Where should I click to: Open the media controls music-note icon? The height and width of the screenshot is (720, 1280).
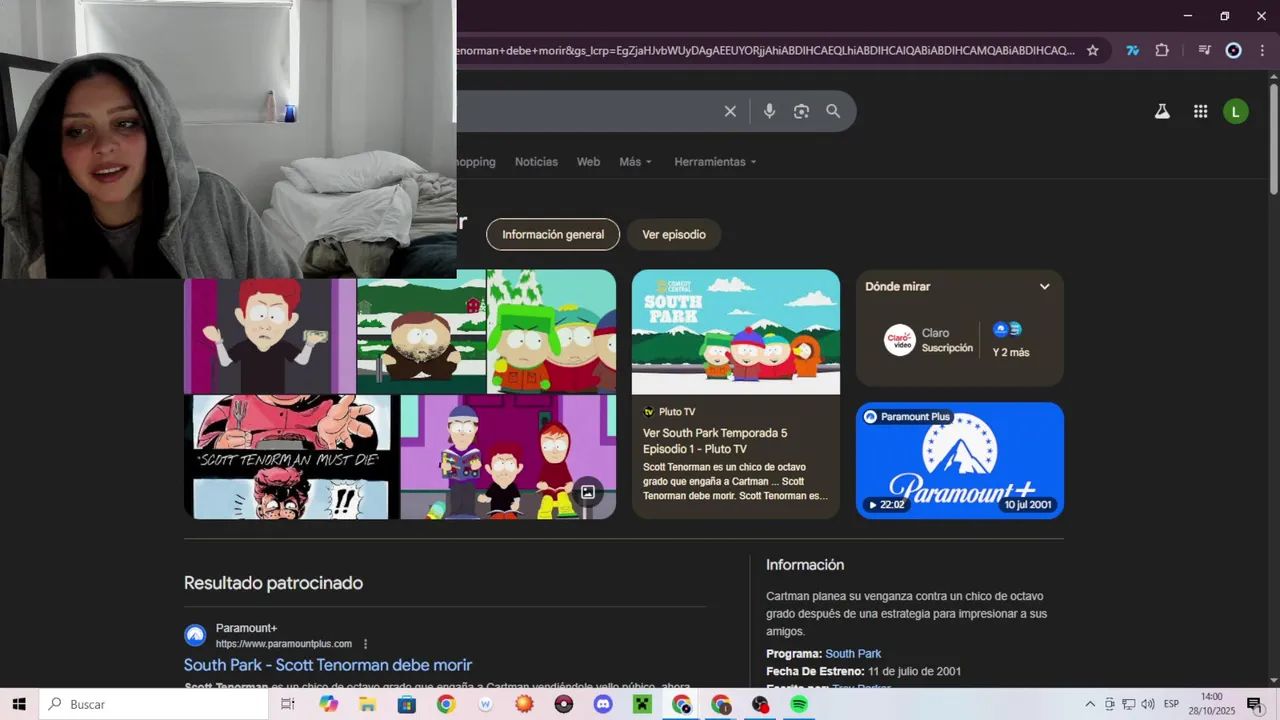(x=1204, y=50)
